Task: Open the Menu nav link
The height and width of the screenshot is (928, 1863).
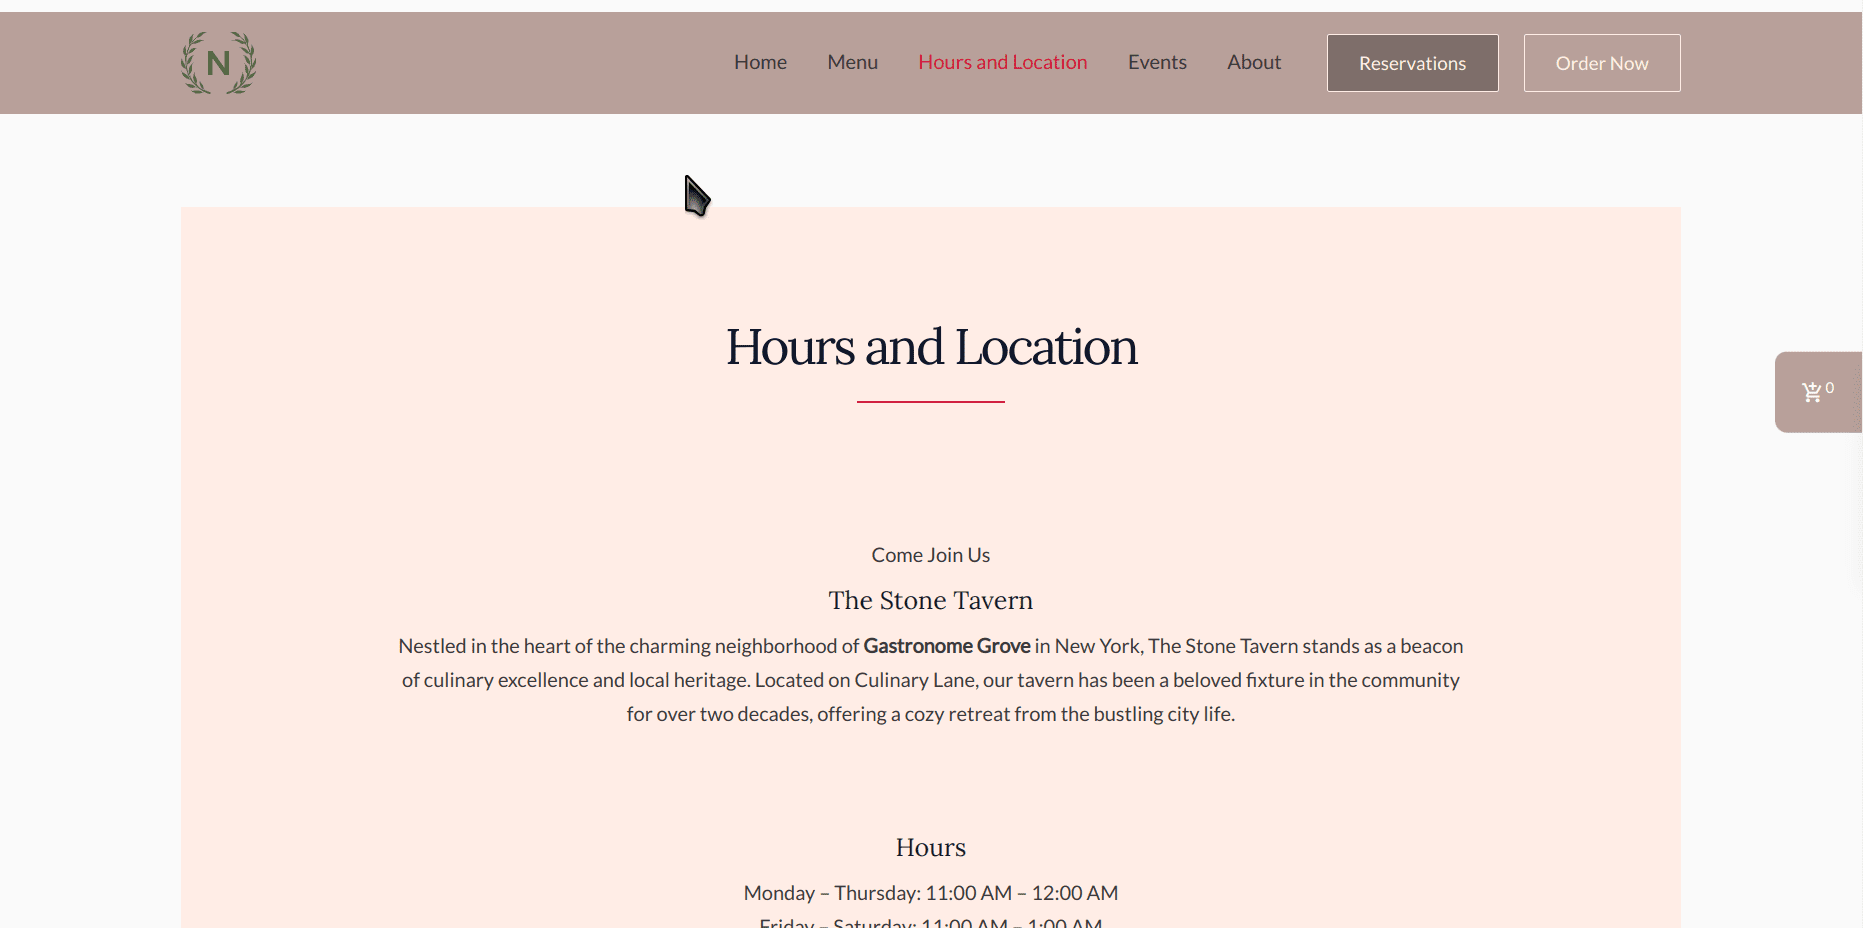Action: click(x=852, y=62)
